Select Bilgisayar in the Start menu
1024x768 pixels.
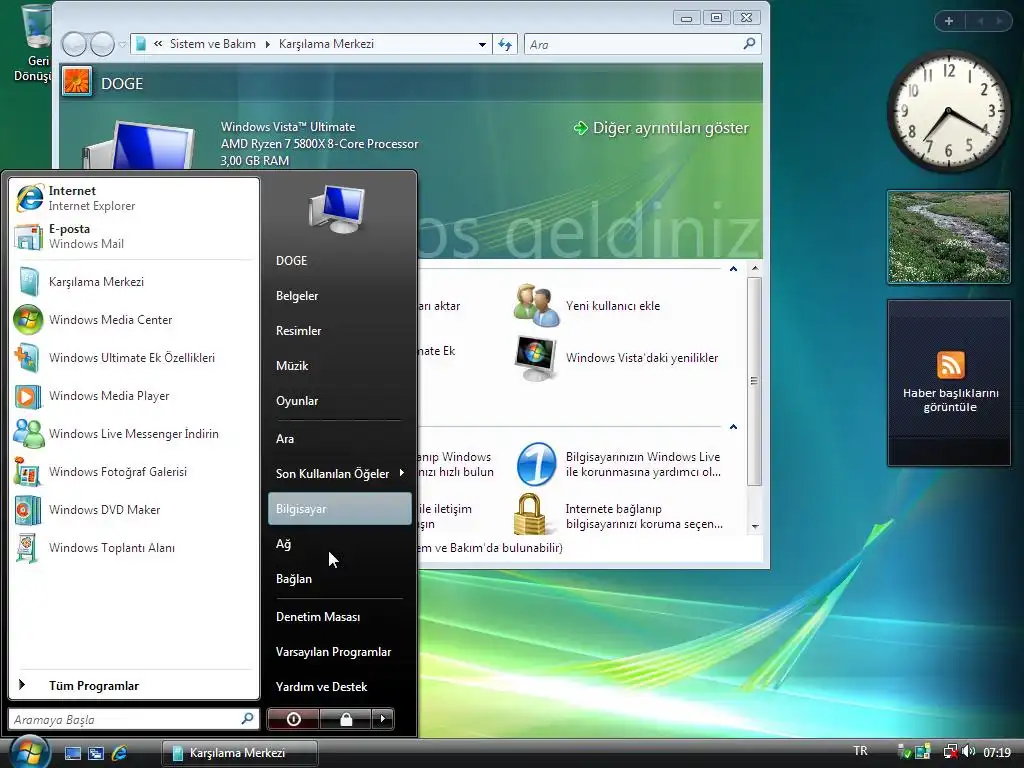pos(340,509)
